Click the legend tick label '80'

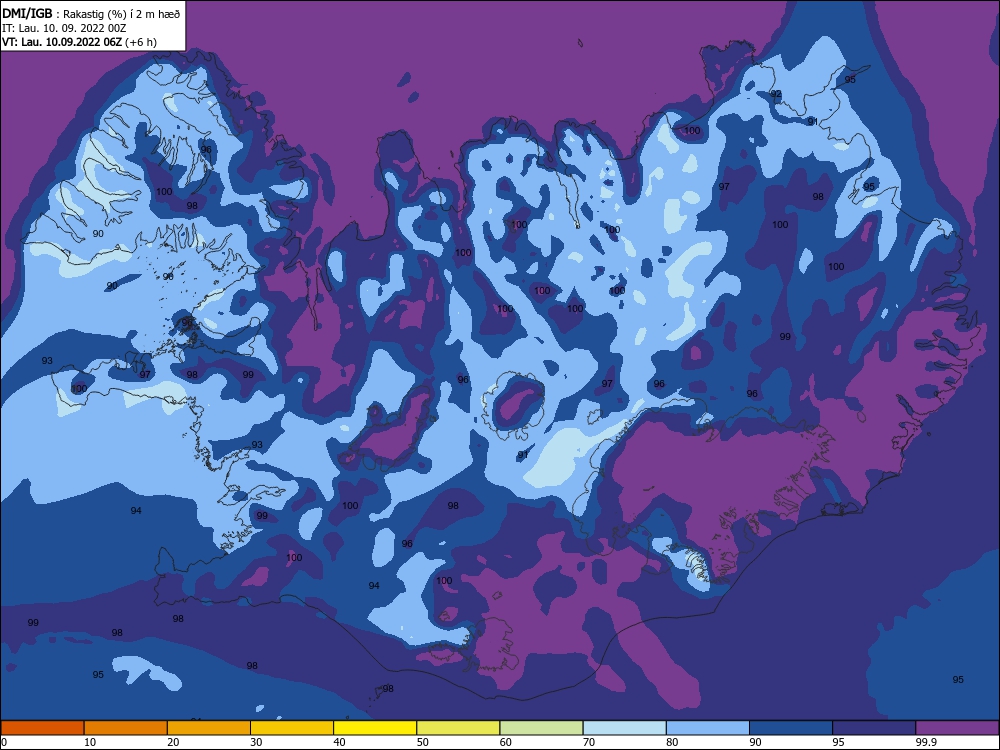coord(672,742)
